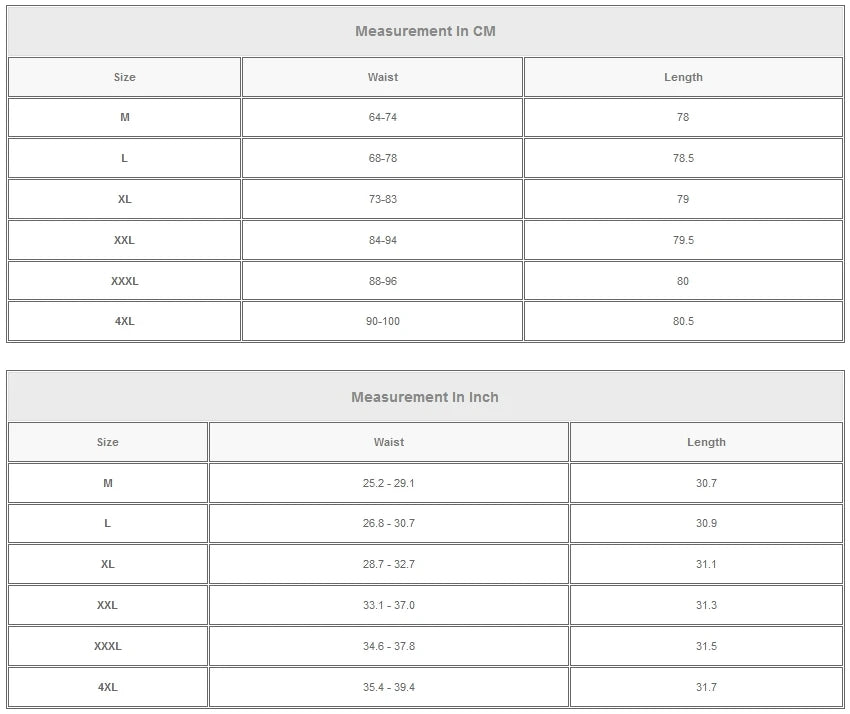850x714 pixels.
Task: Click the XXL size cell in CM table
Action: pos(124,240)
